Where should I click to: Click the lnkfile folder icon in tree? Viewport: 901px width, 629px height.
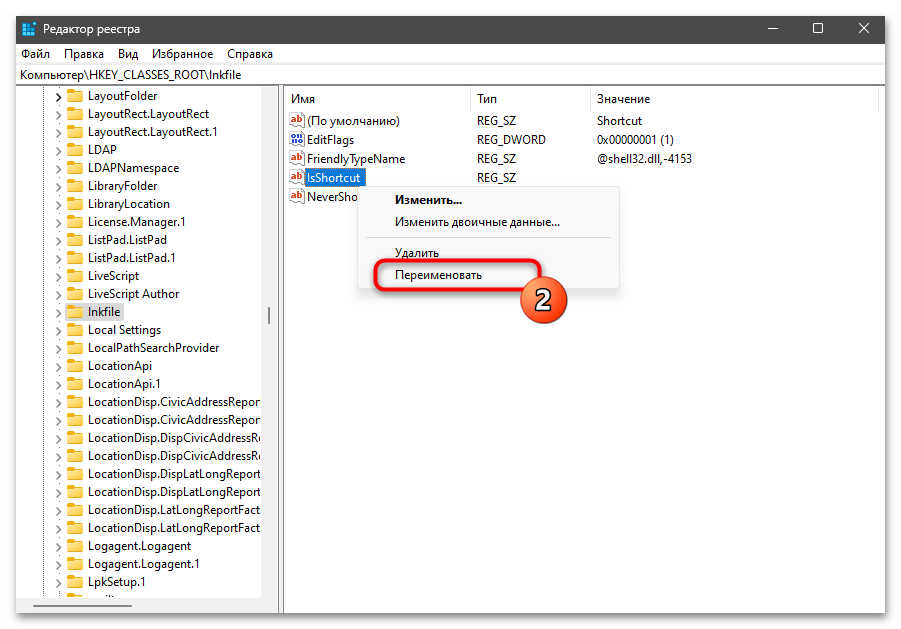pyautogui.click(x=75, y=312)
